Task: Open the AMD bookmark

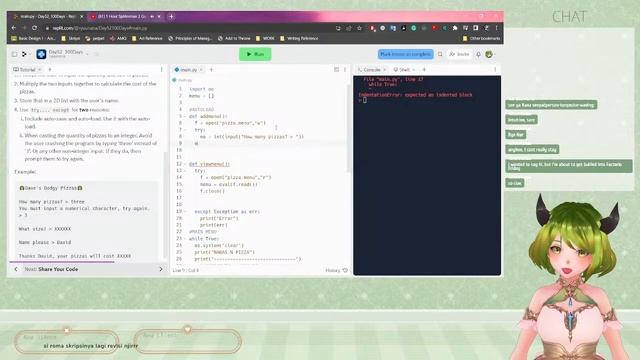Action: [118, 38]
